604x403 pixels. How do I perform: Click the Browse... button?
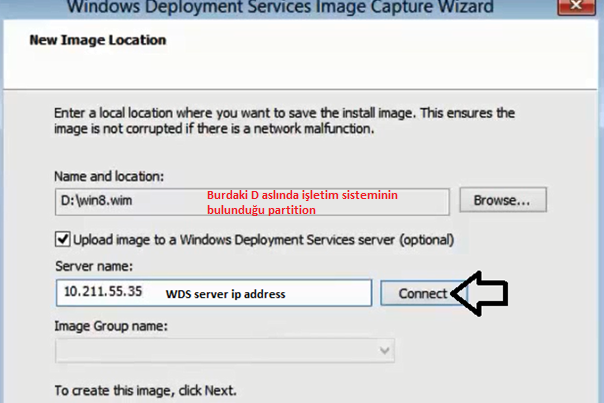(503, 200)
